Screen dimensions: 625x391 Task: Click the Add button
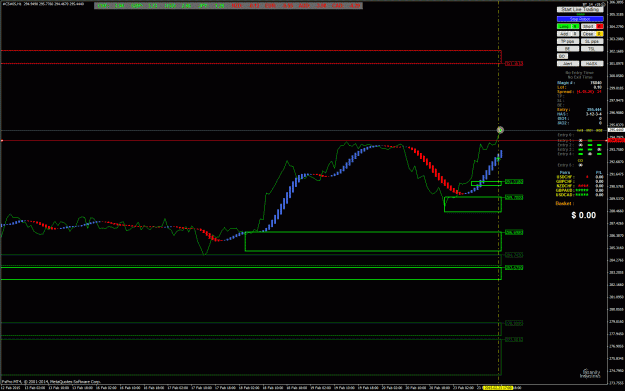pos(564,34)
